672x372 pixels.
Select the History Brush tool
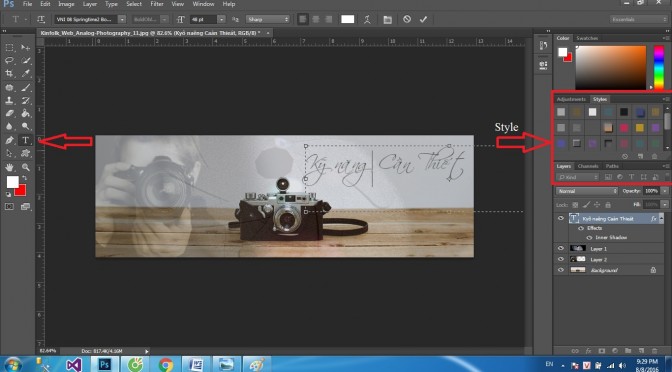26,101
